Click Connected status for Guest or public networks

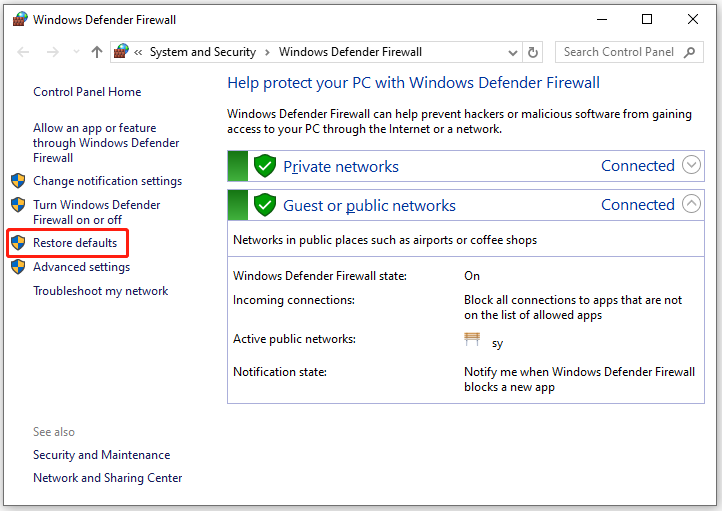(638, 204)
